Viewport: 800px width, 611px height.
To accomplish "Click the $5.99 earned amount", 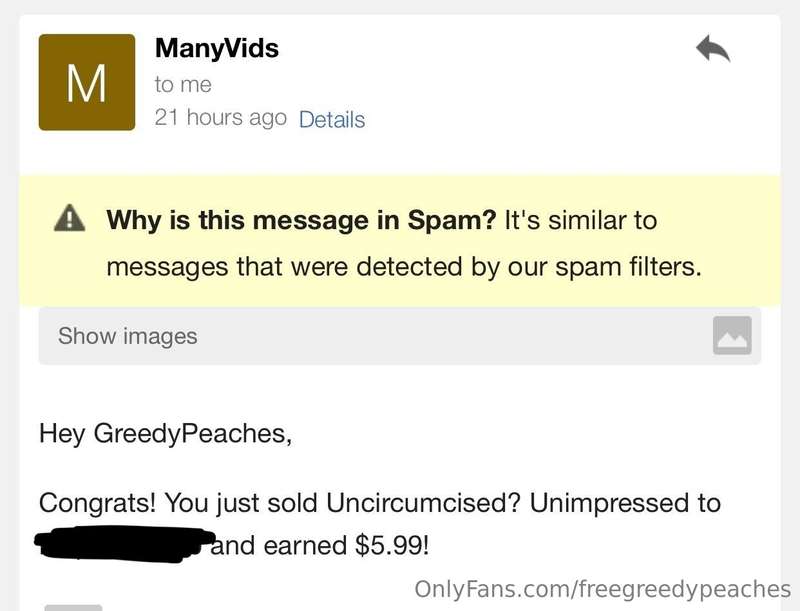I will 392,545.
